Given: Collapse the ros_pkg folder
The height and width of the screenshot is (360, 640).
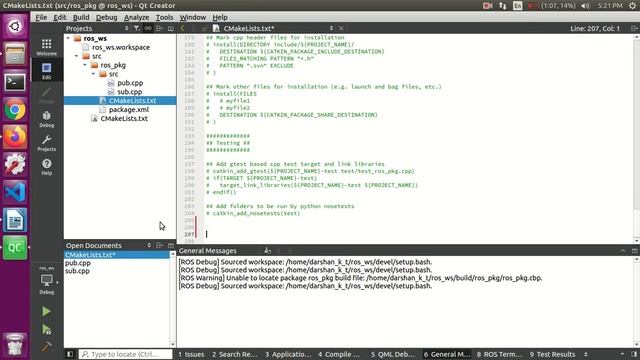Looking at the screenshot, I should pos(85,65).
